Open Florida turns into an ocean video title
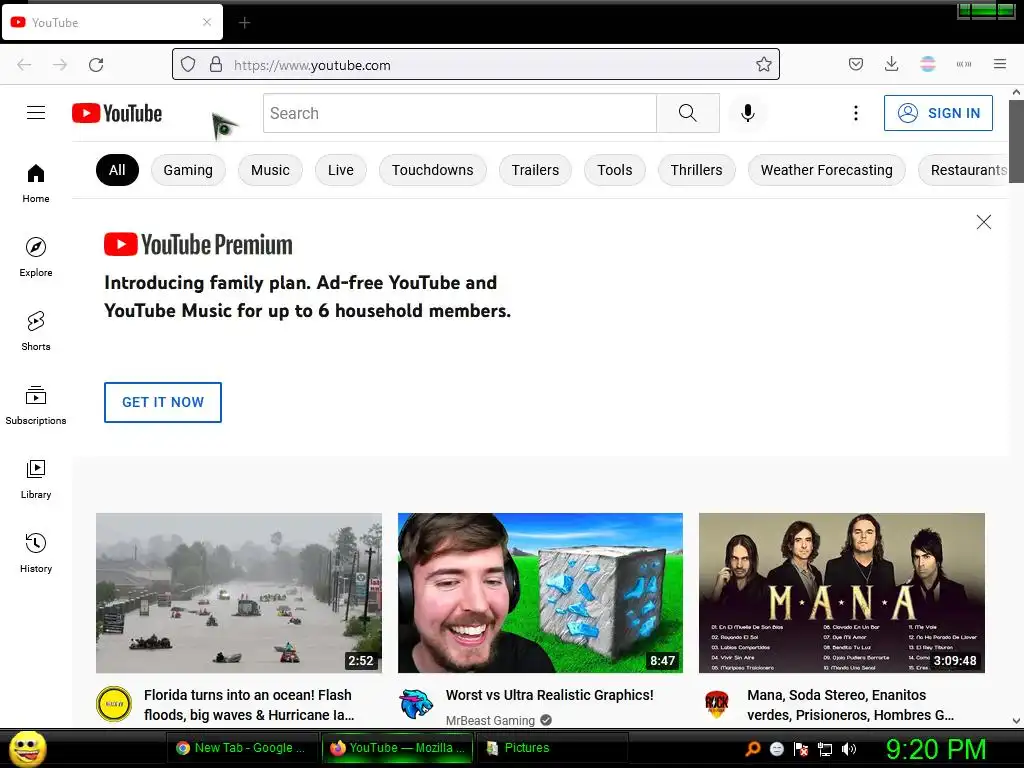The image size is (1024, 768). point(249,705)
